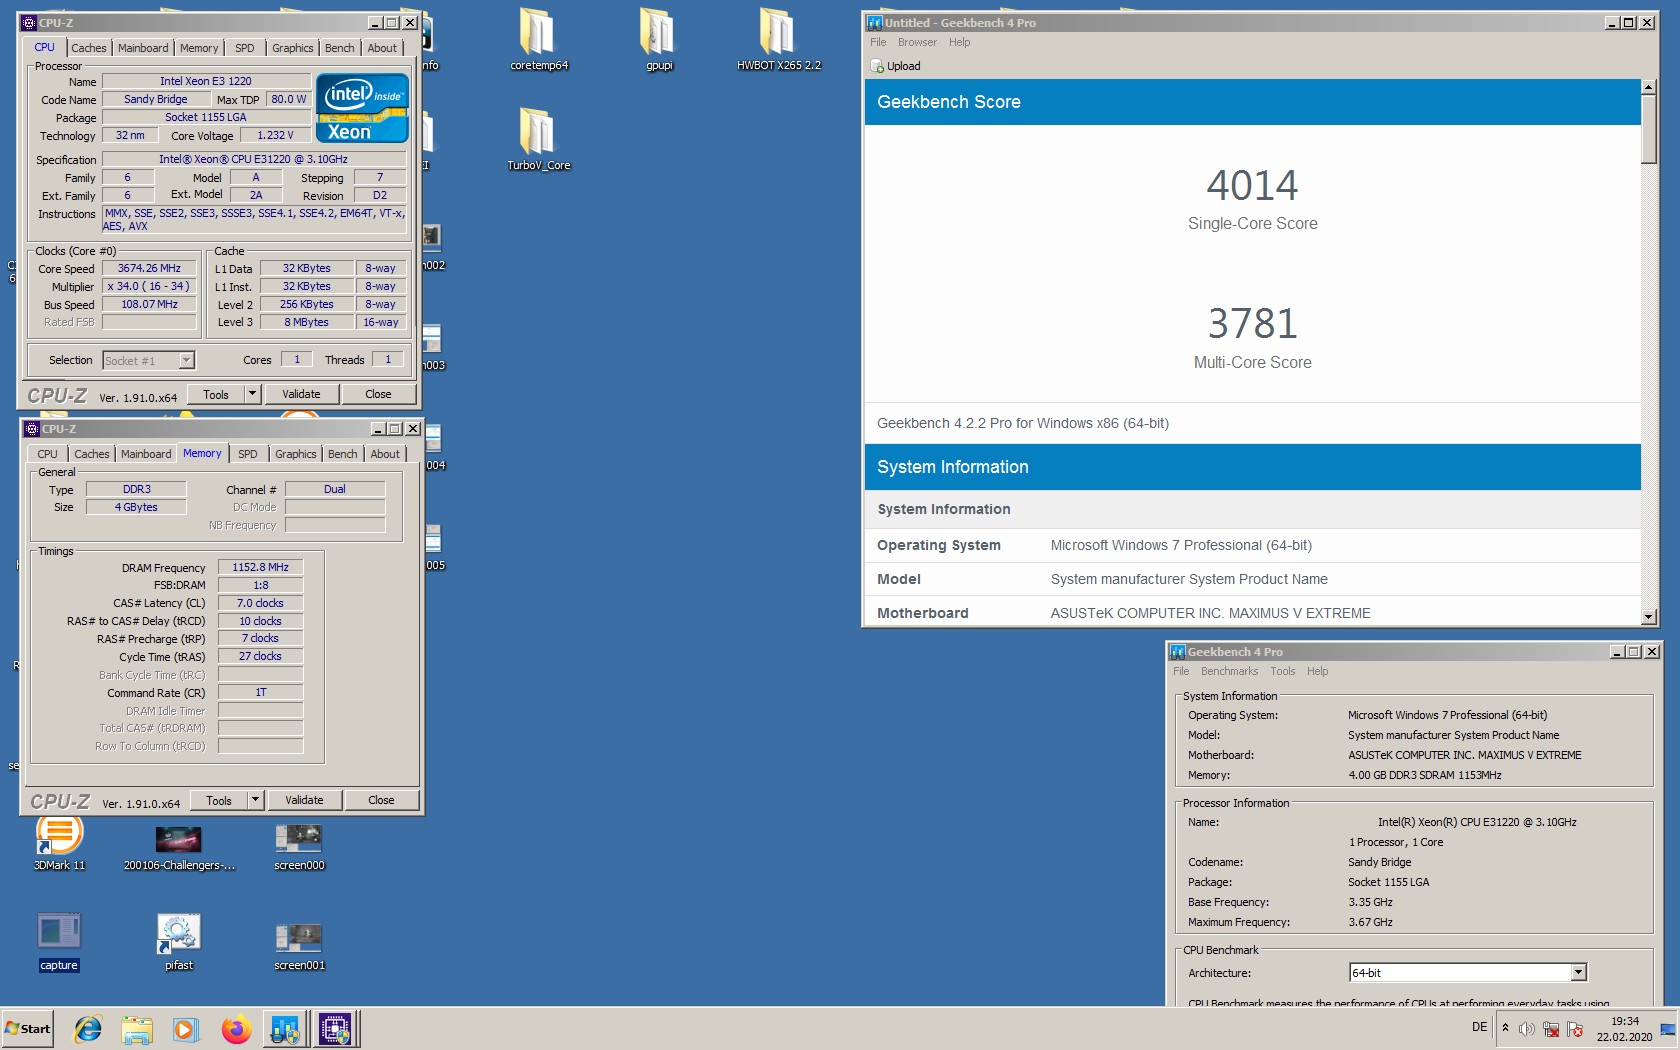Open the Browser menu in Geekbench result
1680x1050 pixels.
click(x=917, y=42)
